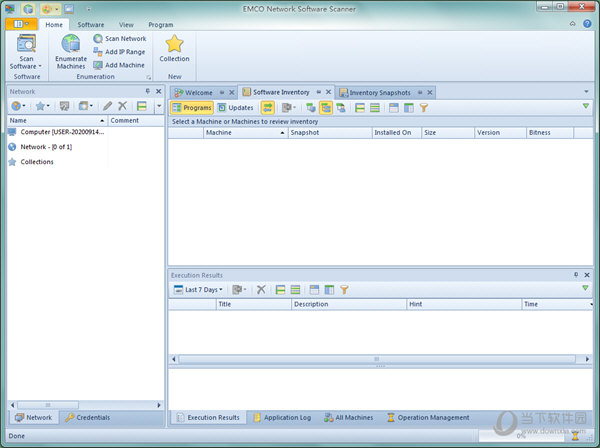Screen dimensions: 600x448
Task: Click delete X icon in Network toolbar
Action: pos(122,106)
